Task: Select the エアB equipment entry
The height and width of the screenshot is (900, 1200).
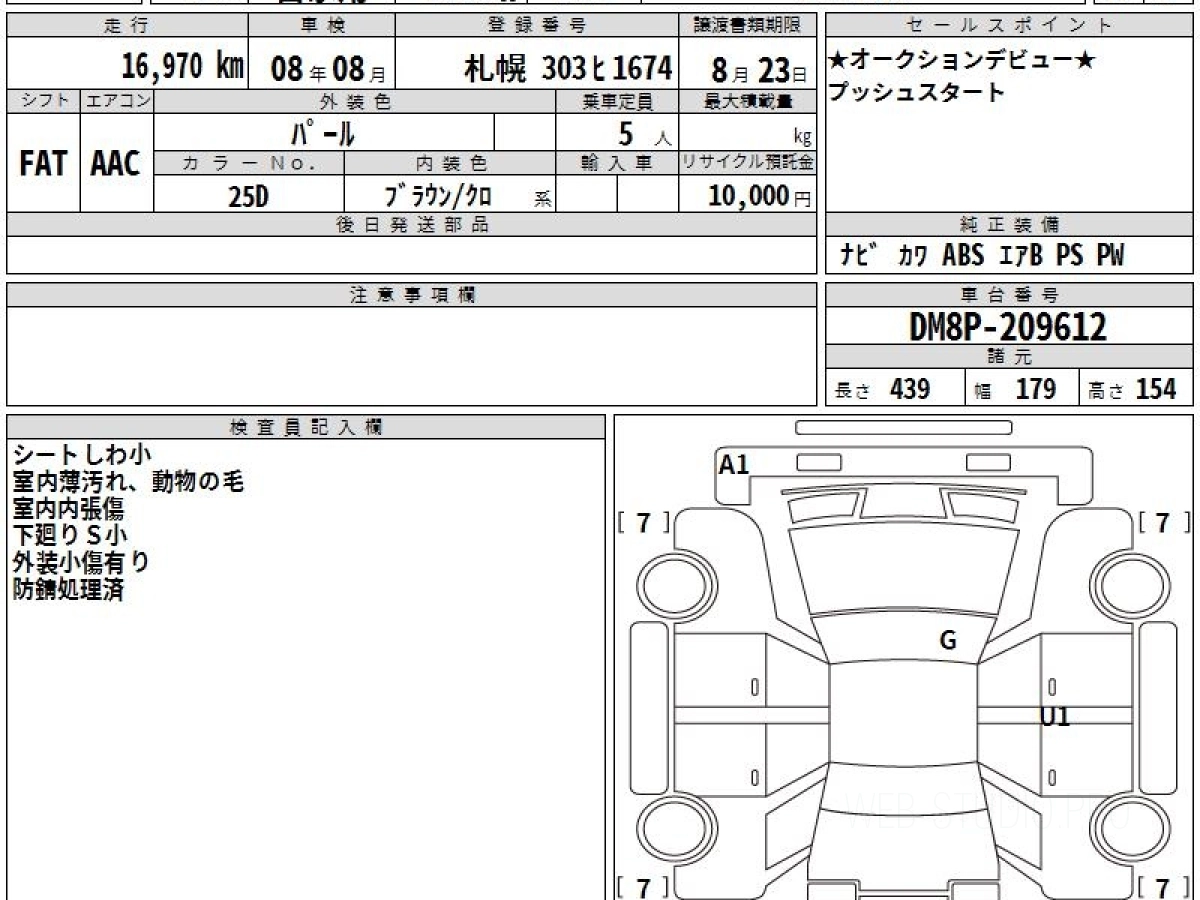Action: pos(1021,256)
